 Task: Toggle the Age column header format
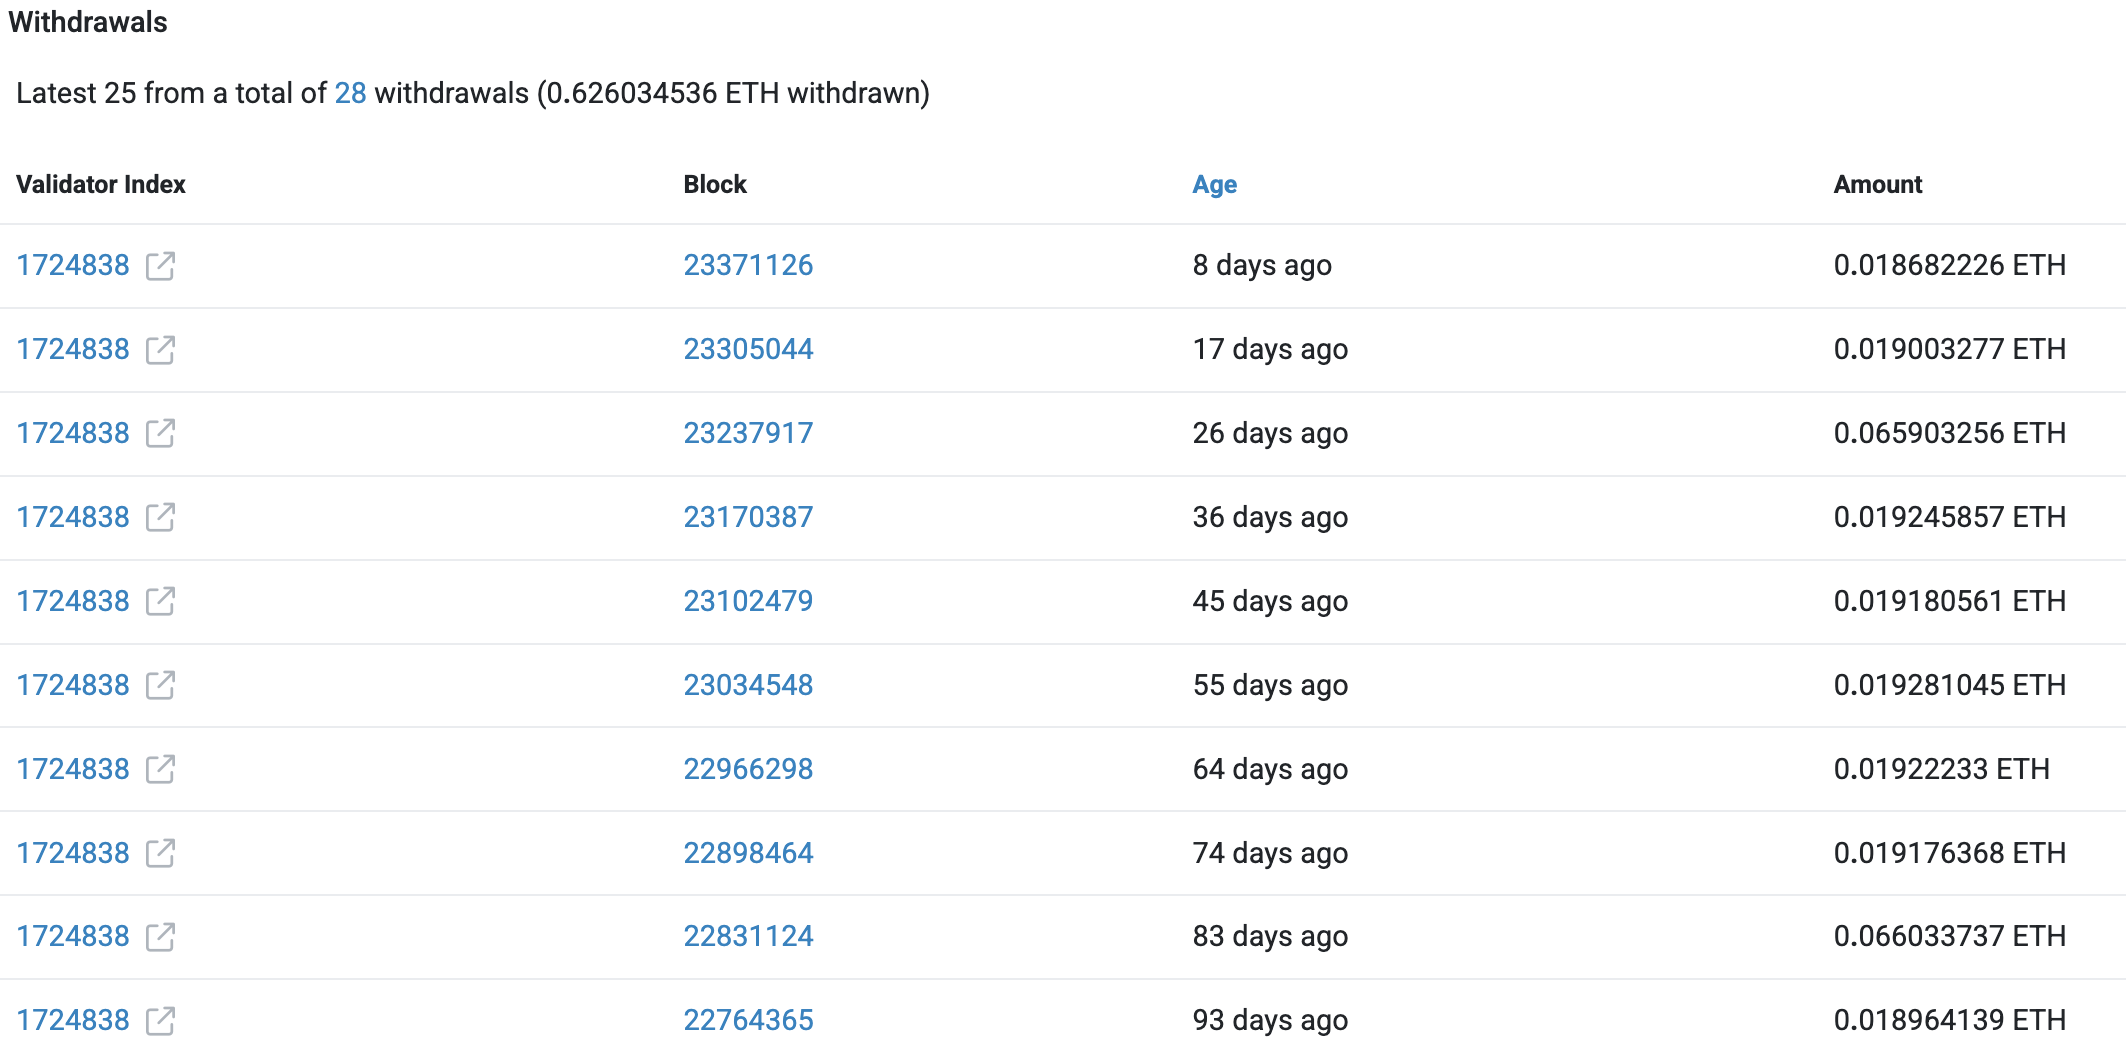pos(1214,185)
